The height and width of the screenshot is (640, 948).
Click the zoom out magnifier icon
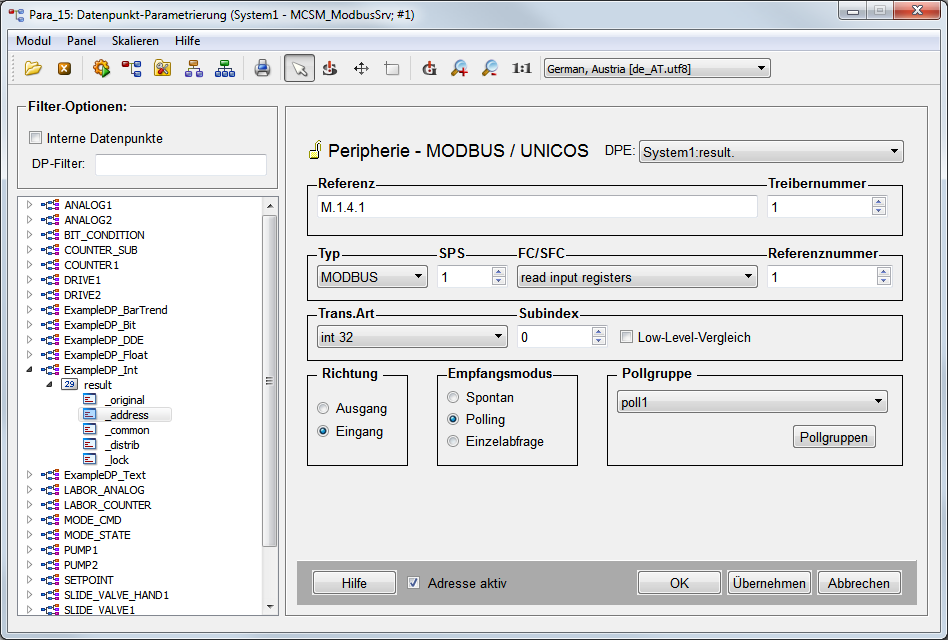point(490,68)
